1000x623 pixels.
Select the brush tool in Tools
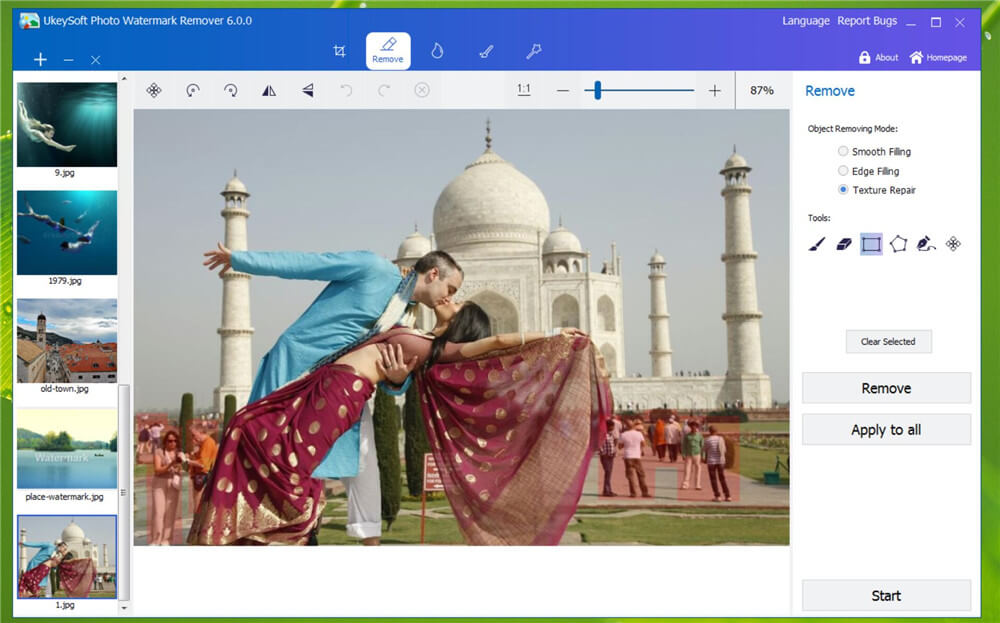tap(817, 244)
